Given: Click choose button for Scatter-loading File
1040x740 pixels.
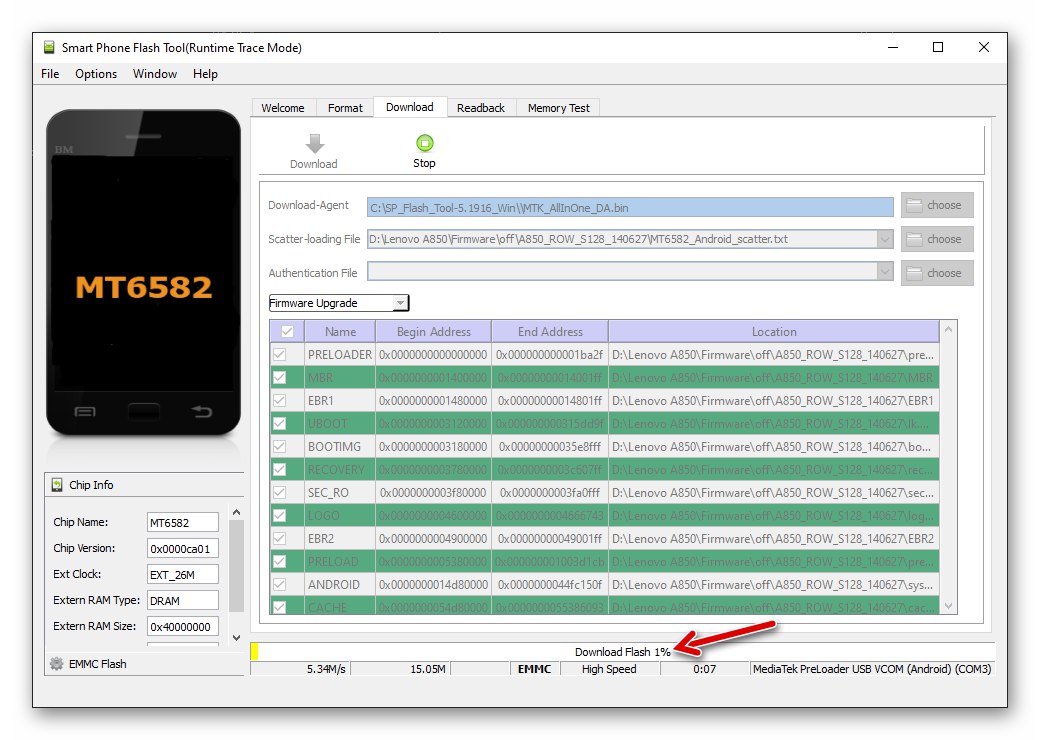Looking at the screenshot, I should point(937,239).
